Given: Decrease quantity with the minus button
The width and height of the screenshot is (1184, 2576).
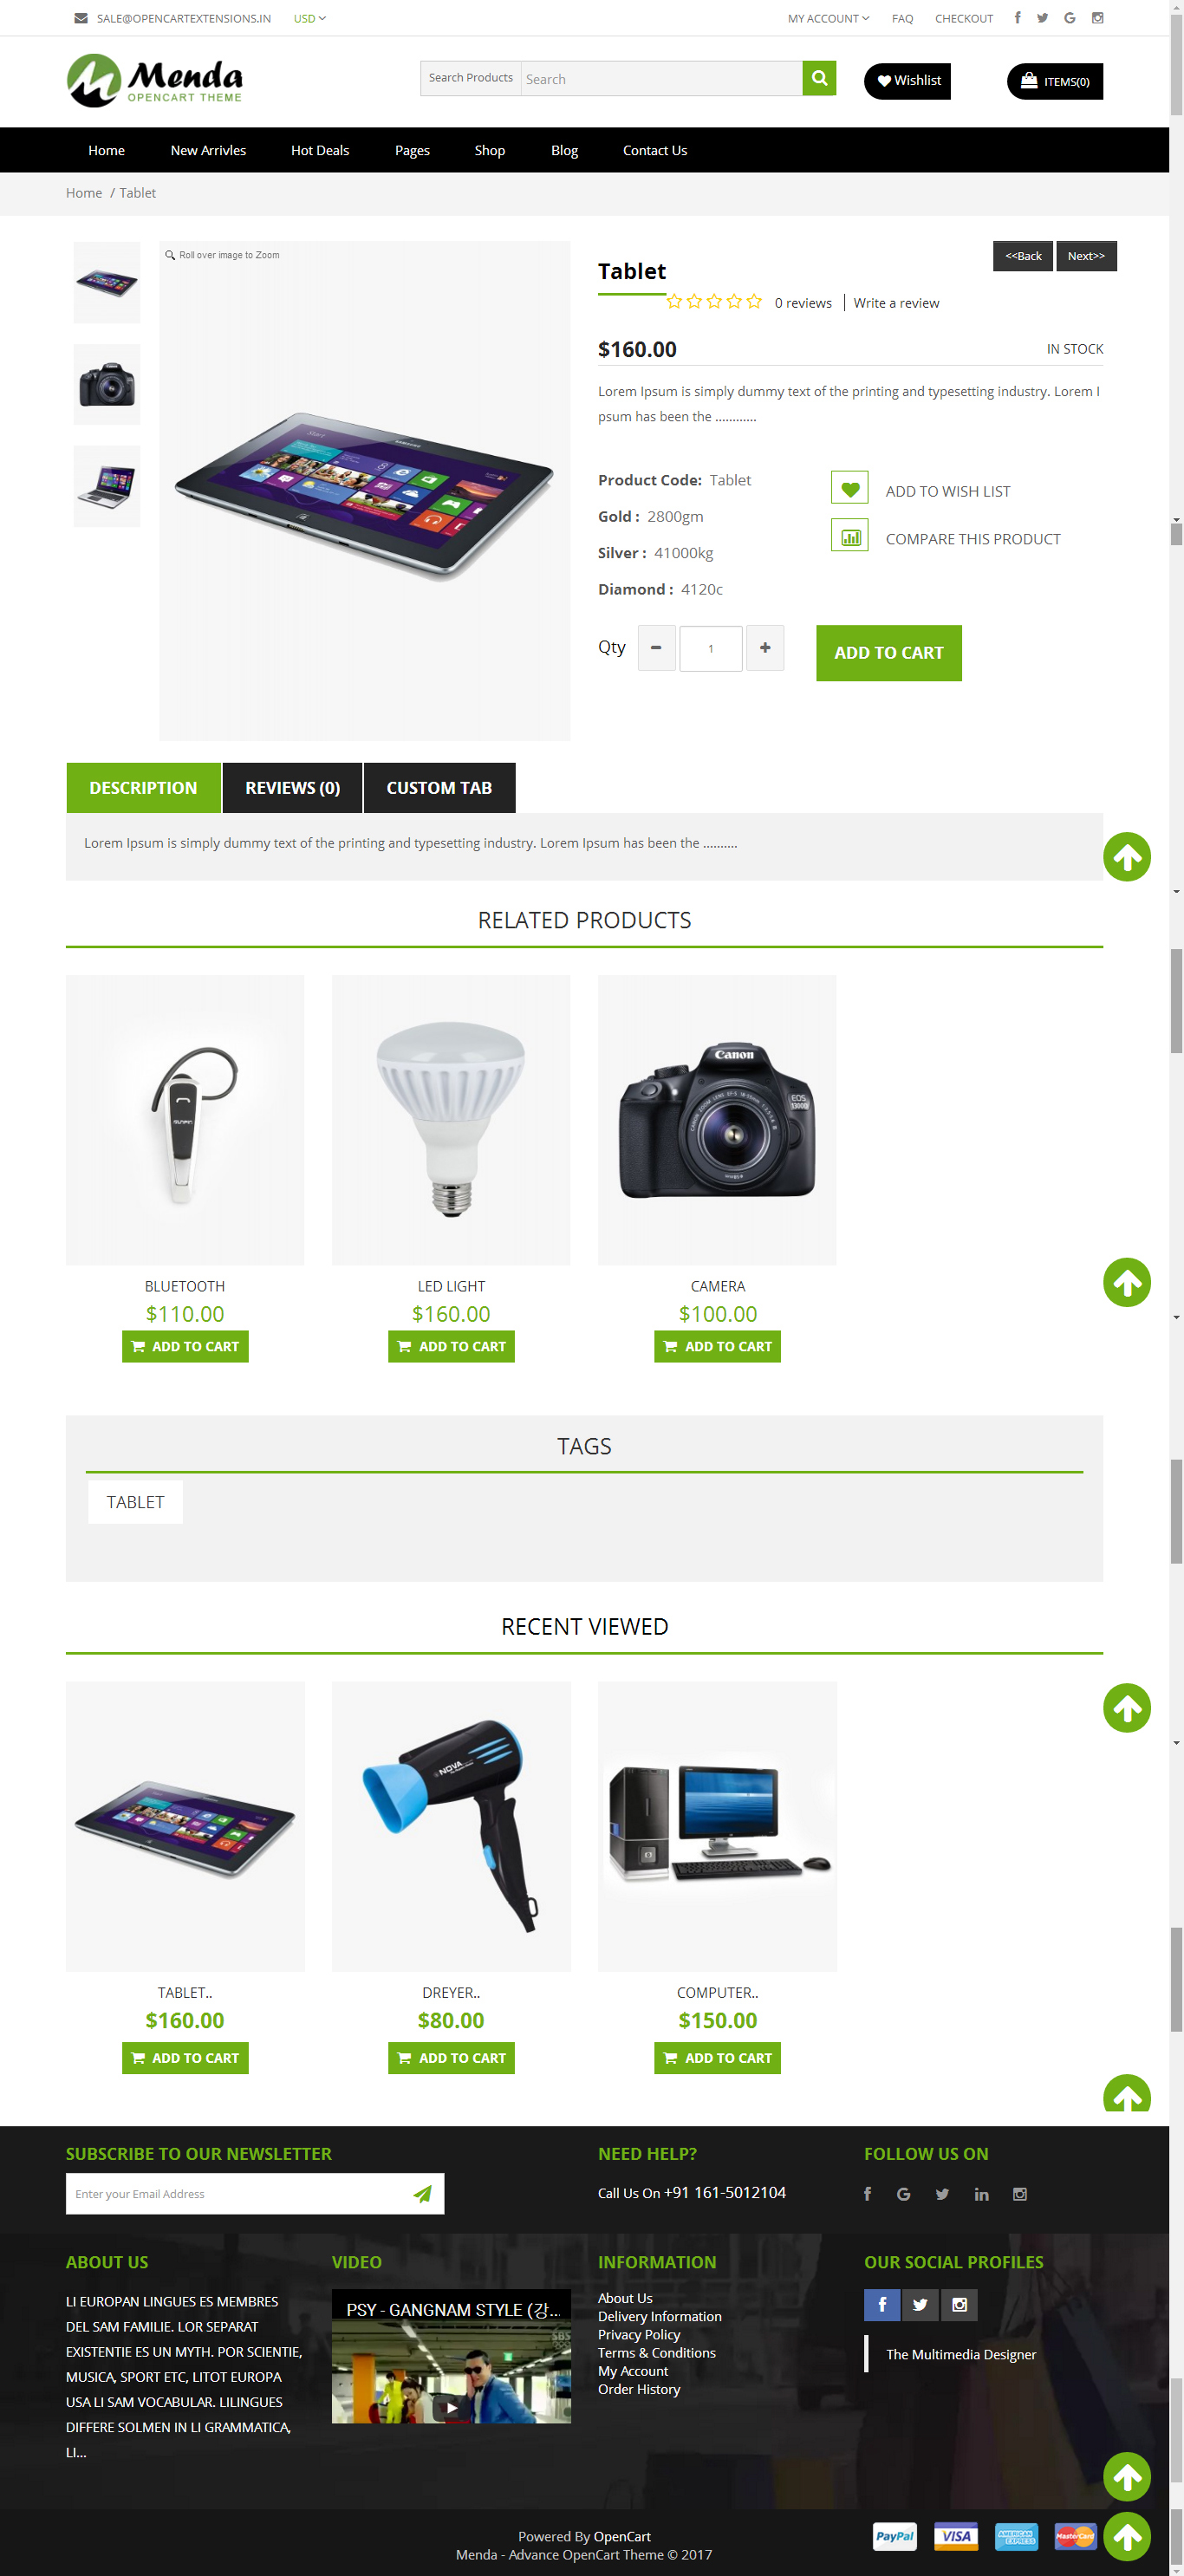Looking at the screenshot, I should click(x=656, y=648).
